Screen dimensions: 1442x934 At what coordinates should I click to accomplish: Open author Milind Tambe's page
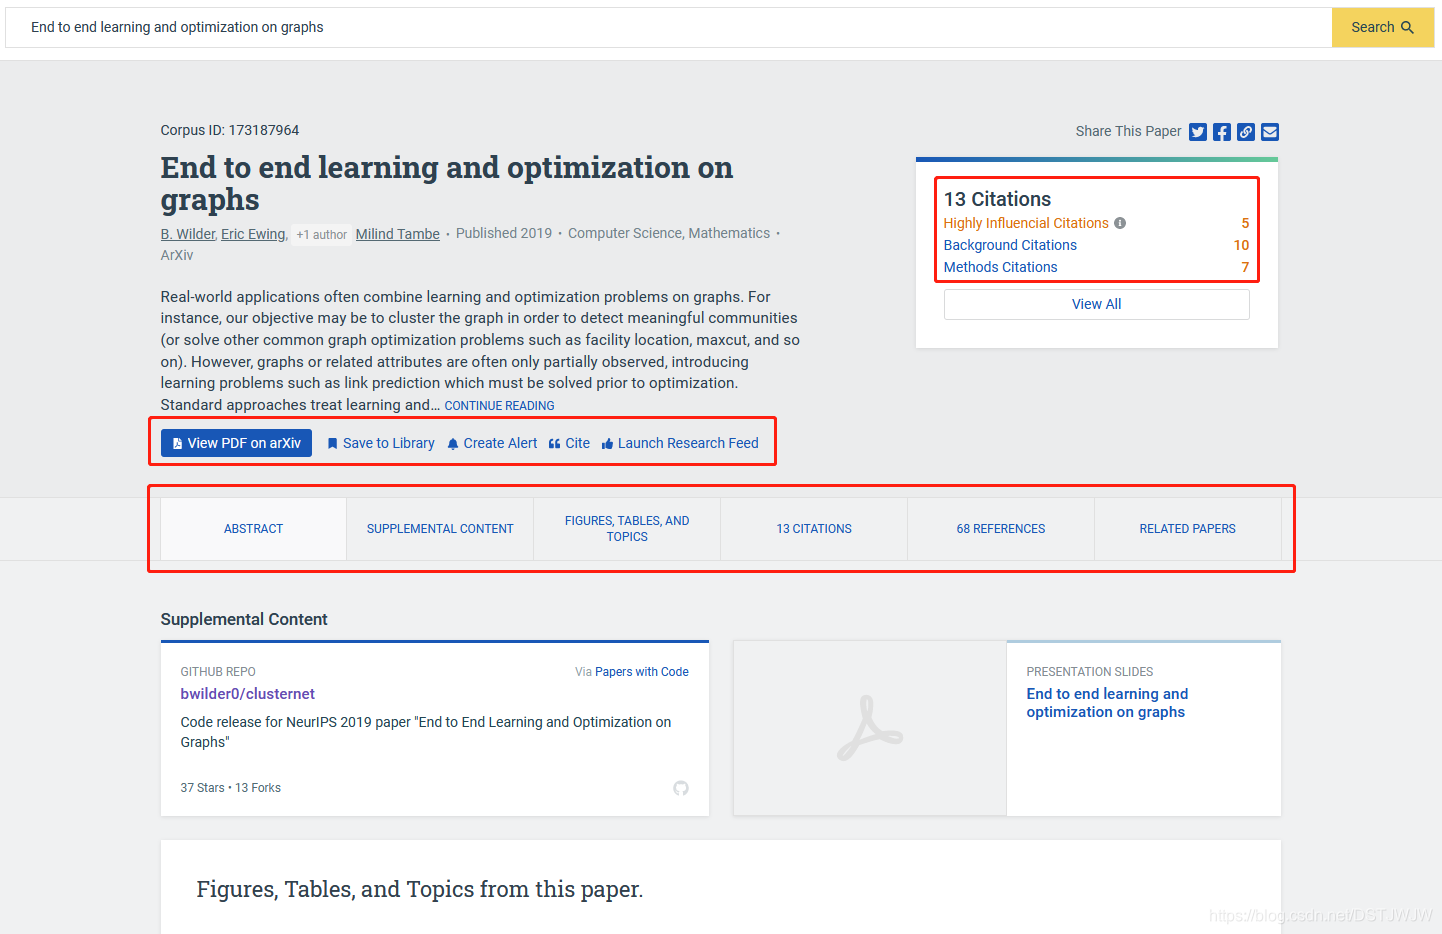tap(398, 234)
